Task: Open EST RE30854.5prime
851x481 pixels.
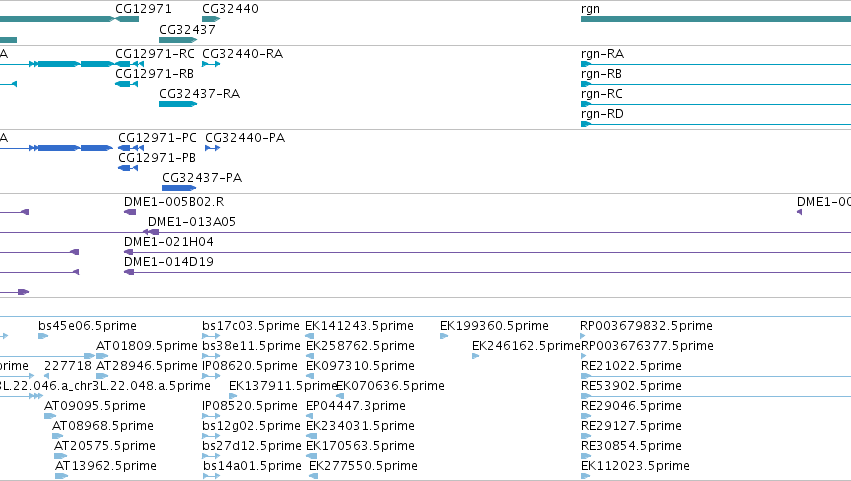Action: coord(631,446)
